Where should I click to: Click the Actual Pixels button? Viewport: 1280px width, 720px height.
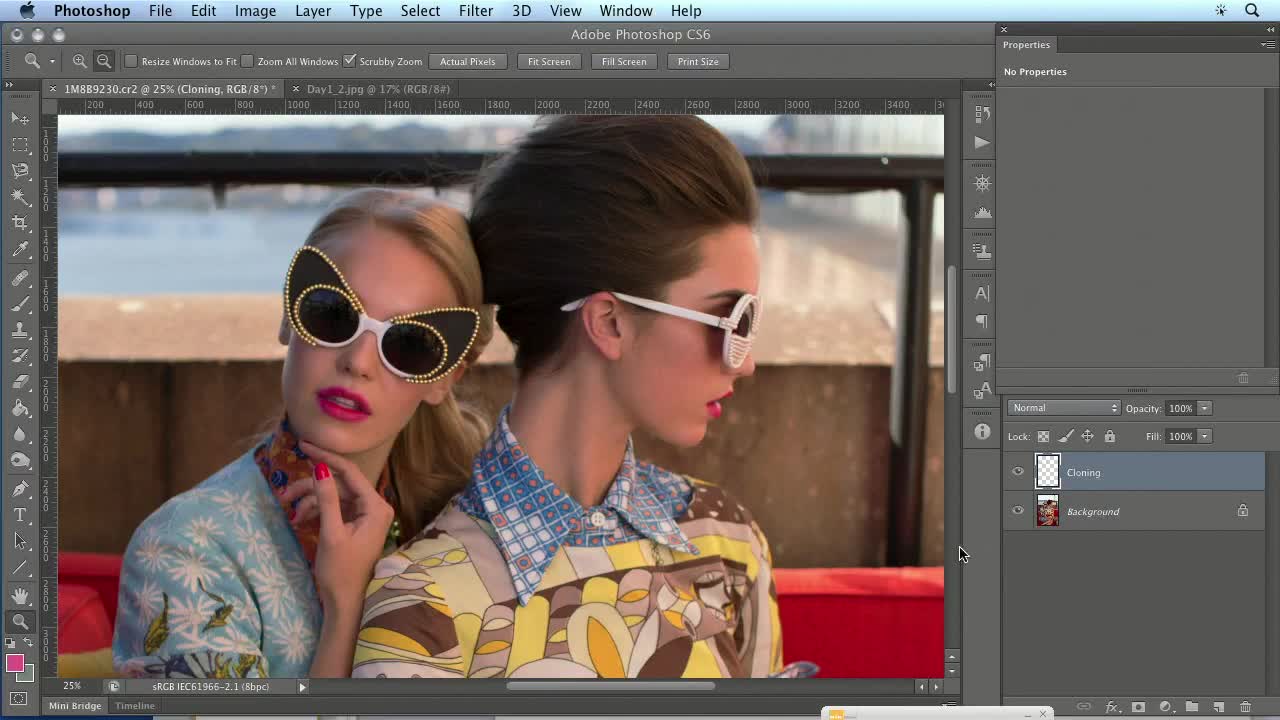[x=467, y=61]
